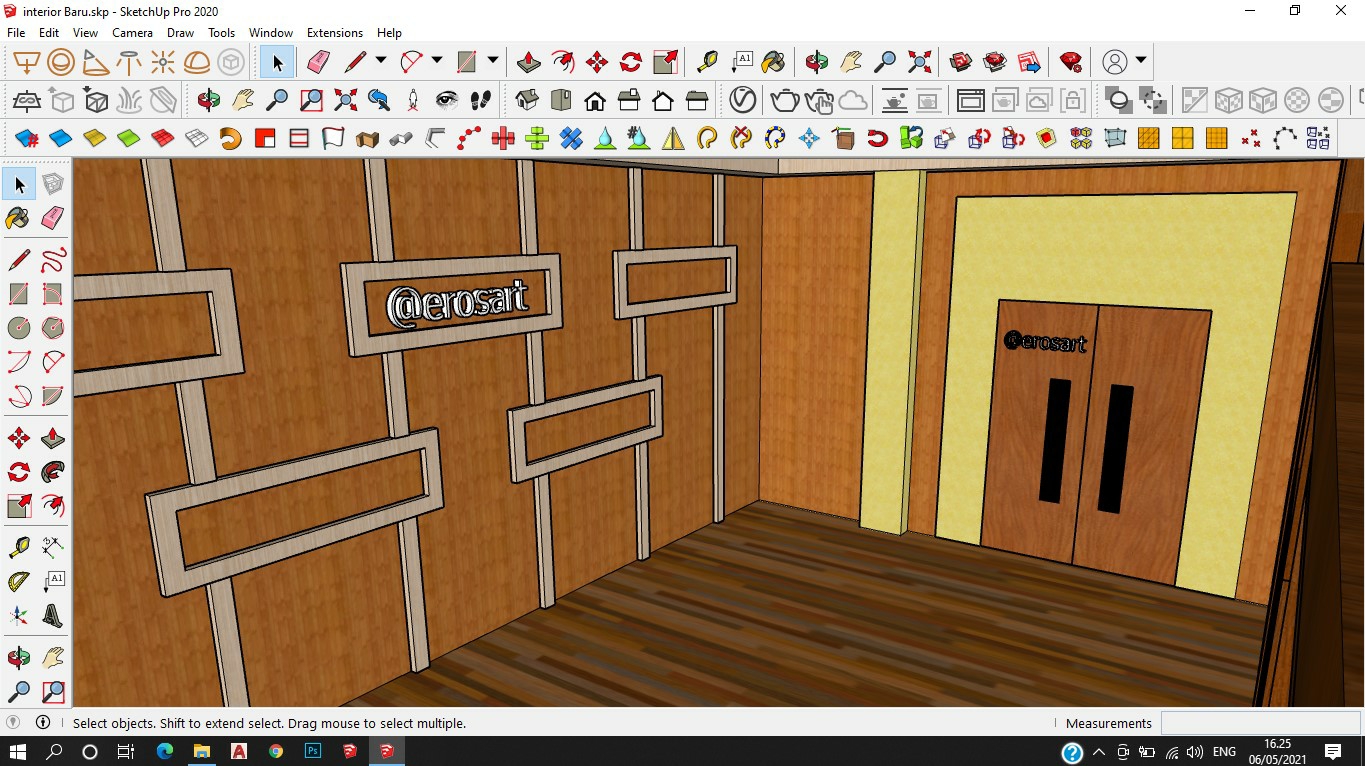The image size is (1365, 766).
Task: Choose 3D Text tool in left toolbar
Action: click(53, 616)
